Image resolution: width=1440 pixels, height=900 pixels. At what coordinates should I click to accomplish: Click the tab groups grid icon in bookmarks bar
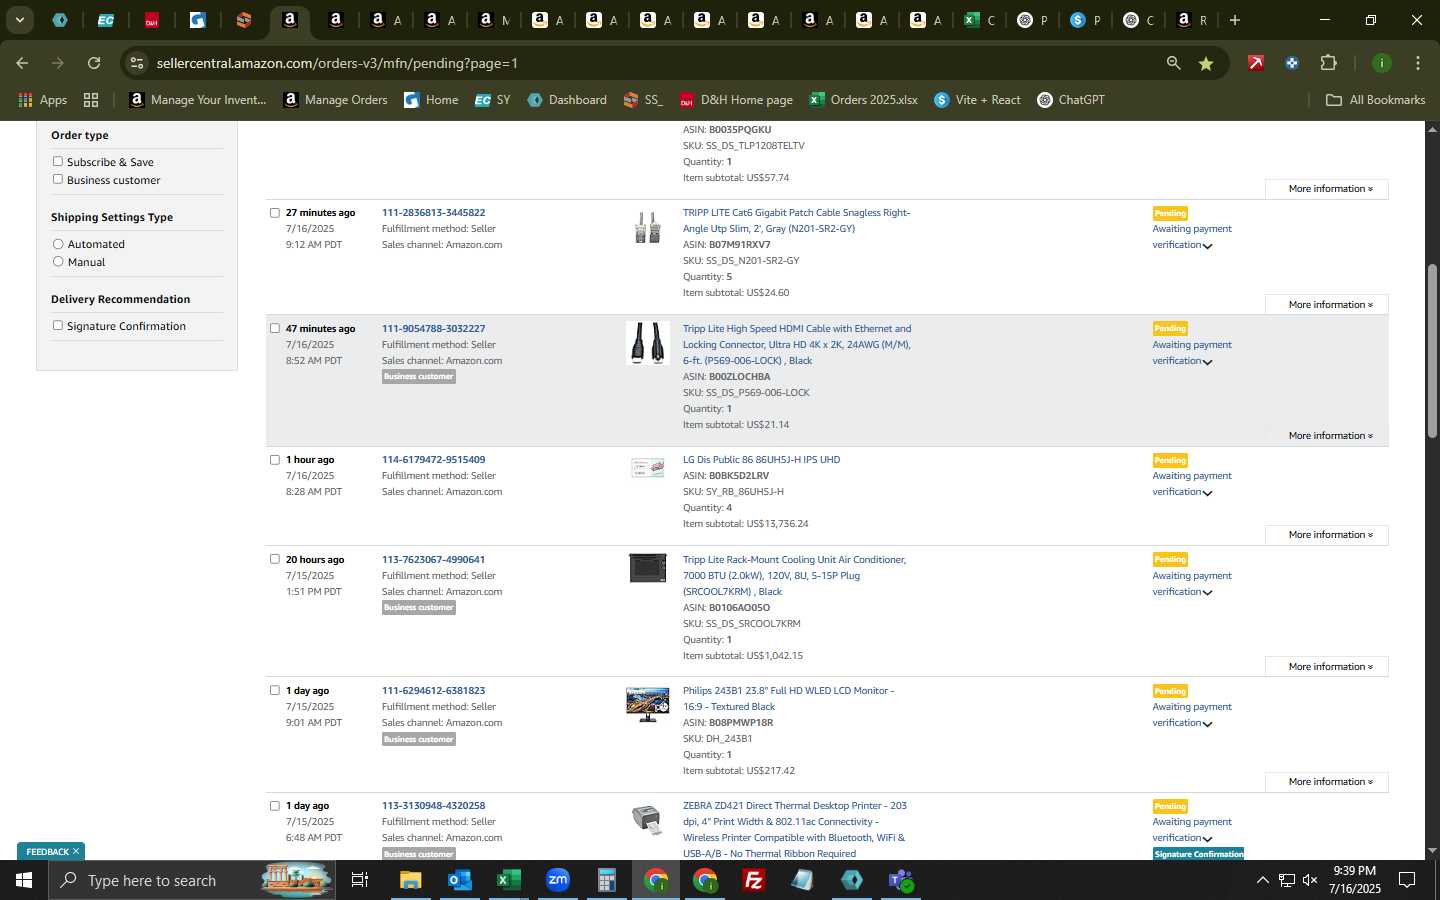tap(91, 100)
